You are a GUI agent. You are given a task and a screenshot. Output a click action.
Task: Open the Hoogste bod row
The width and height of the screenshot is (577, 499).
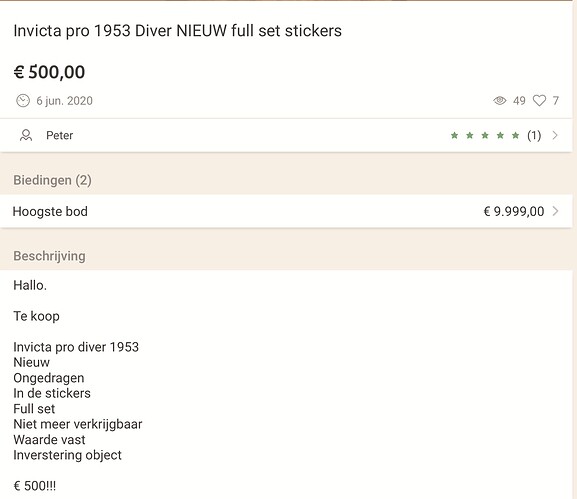tap(286, 211)
